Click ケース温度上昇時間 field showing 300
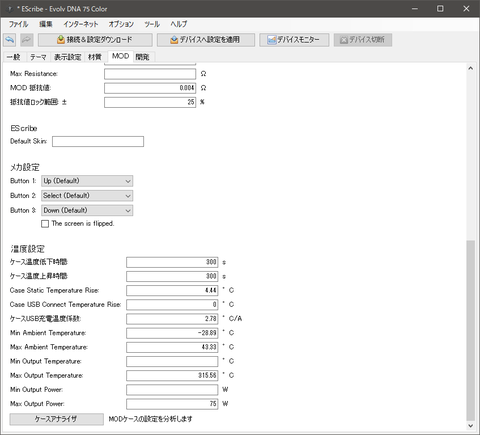This screenshot has width=480, height=435. pos(172,276)
